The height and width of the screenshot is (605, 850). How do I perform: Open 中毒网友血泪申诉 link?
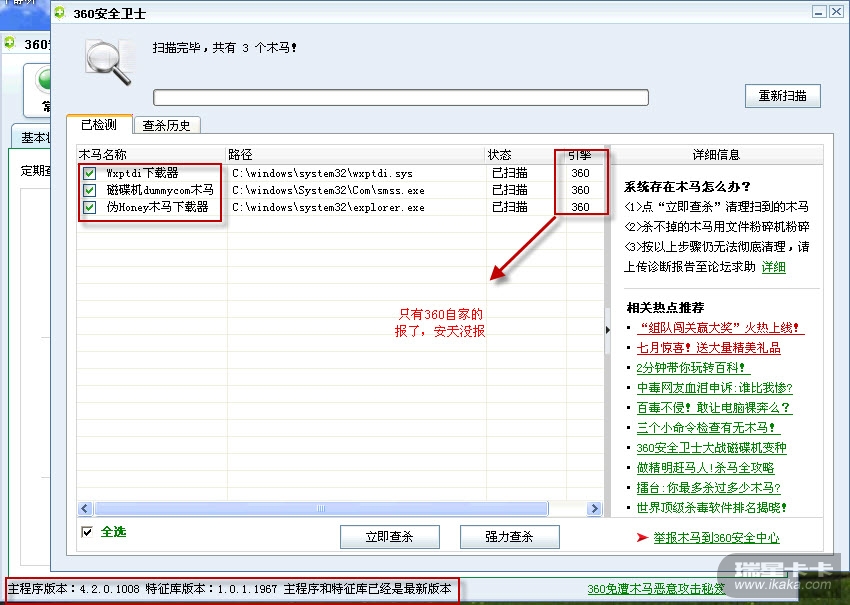coord(714,388)
